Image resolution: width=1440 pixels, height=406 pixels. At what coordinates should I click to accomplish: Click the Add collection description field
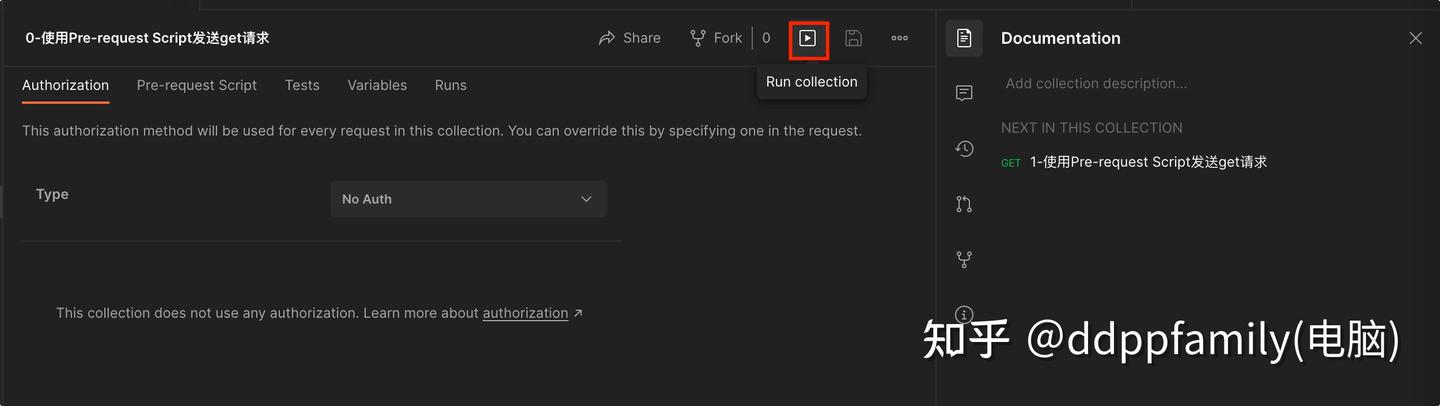[1096, 84]
